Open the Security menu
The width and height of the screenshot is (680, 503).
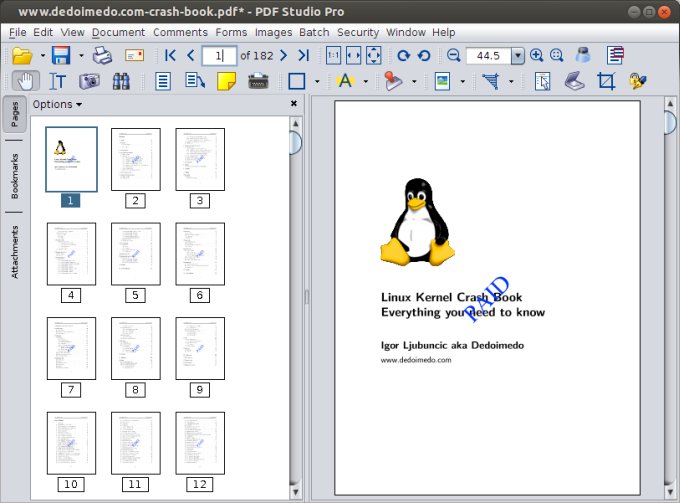358,33
